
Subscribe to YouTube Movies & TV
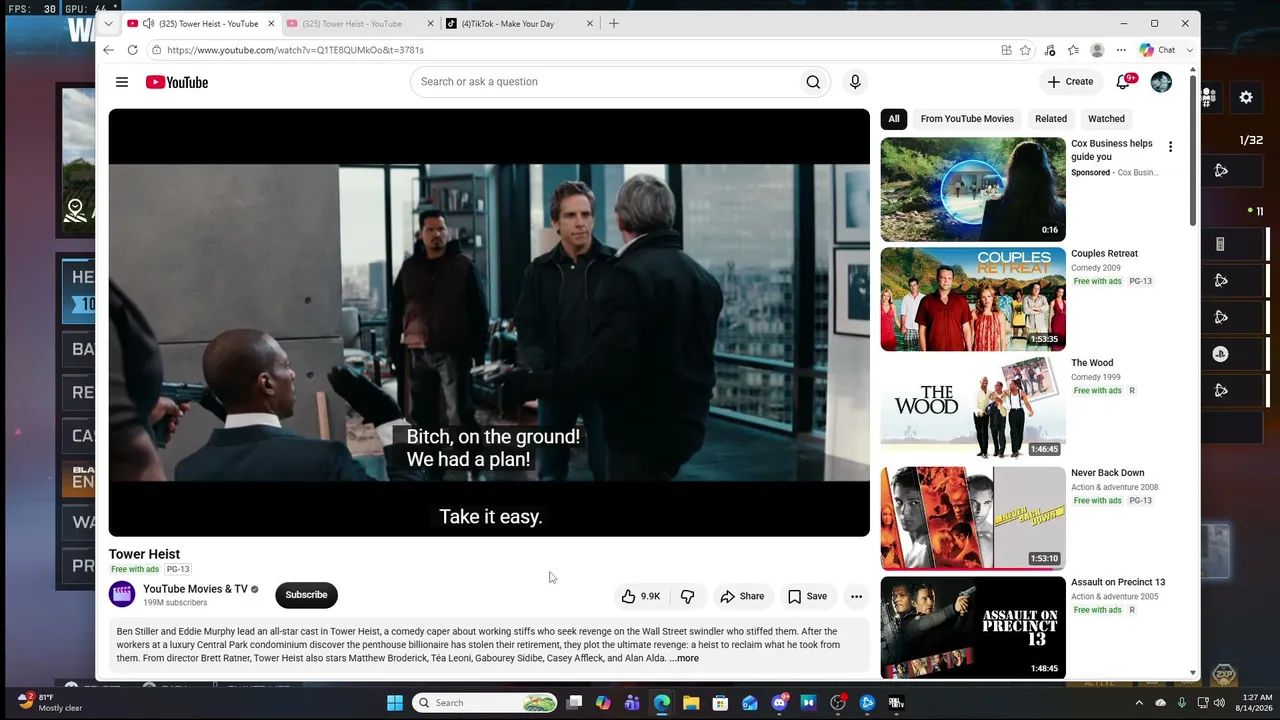click(x=306, y=595)
